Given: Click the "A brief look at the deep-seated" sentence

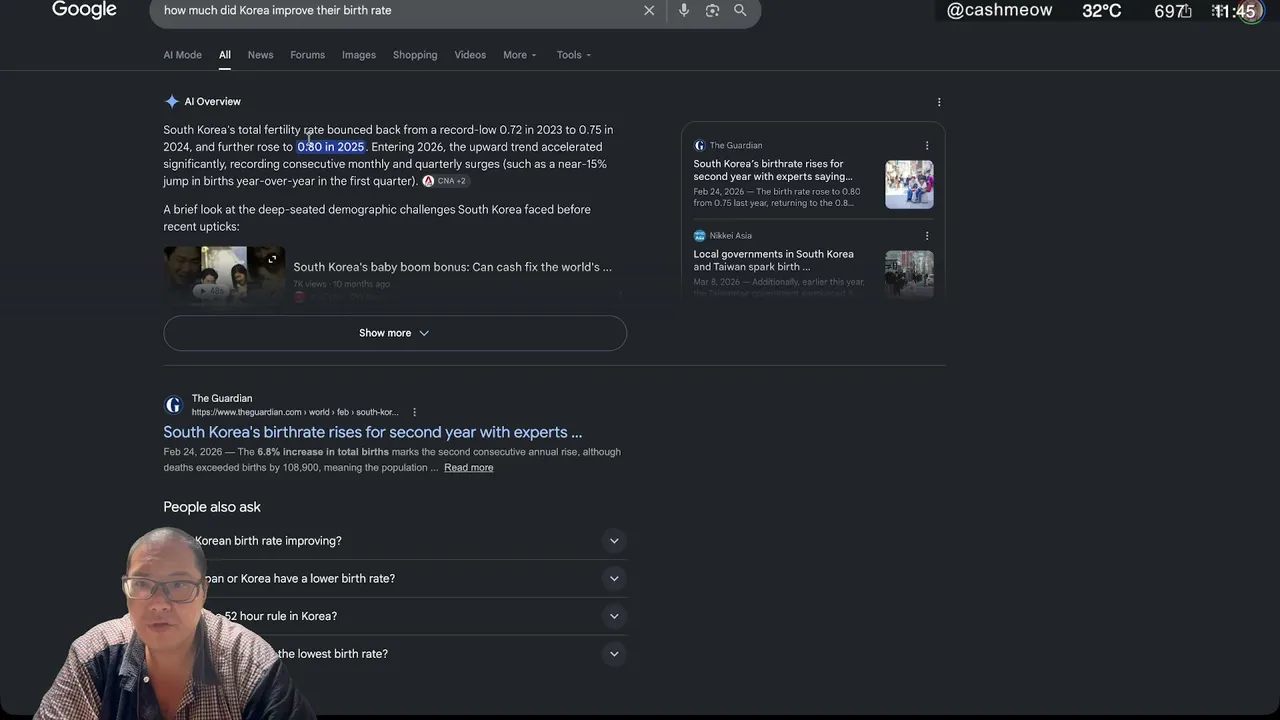Looking at the screenshot, I should pyautogui.click(x=377, y=218).
